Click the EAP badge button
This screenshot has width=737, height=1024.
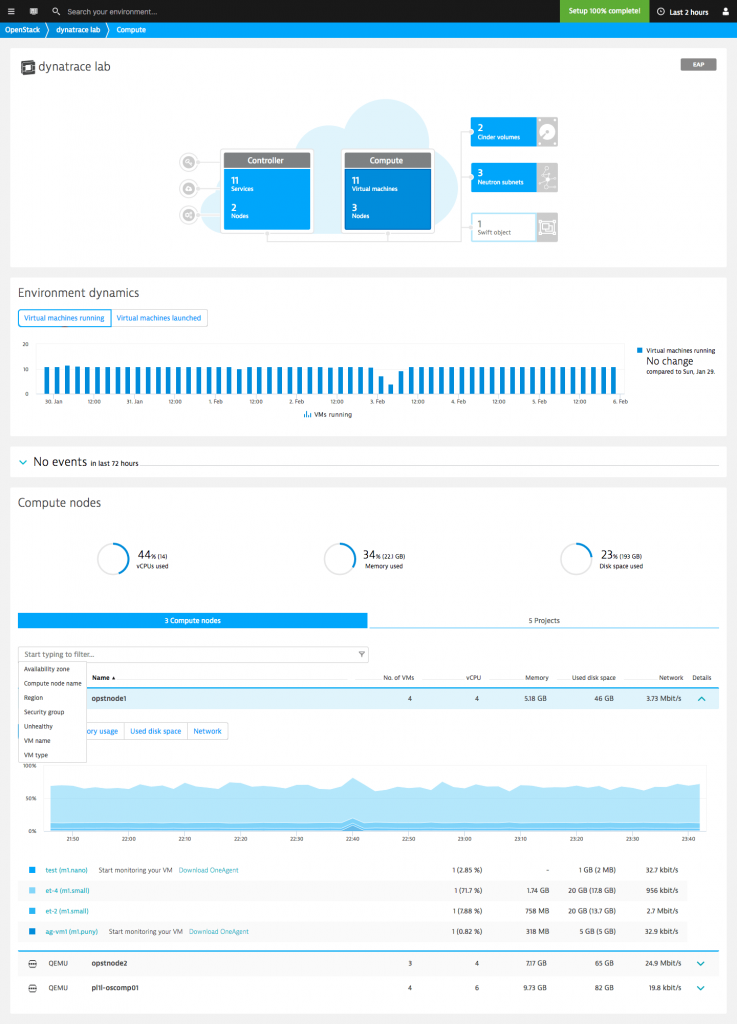click(x=698, y=65)
